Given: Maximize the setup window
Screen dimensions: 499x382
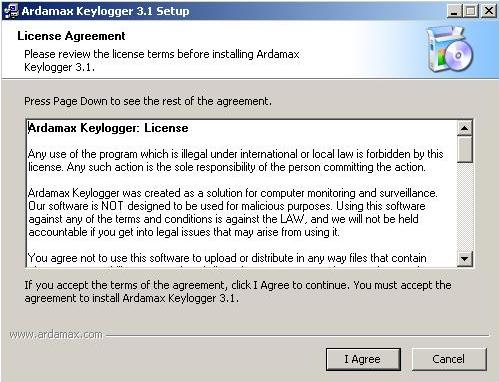Looking at the screenshot, I should pyautogui.click(x=471, y=11).
